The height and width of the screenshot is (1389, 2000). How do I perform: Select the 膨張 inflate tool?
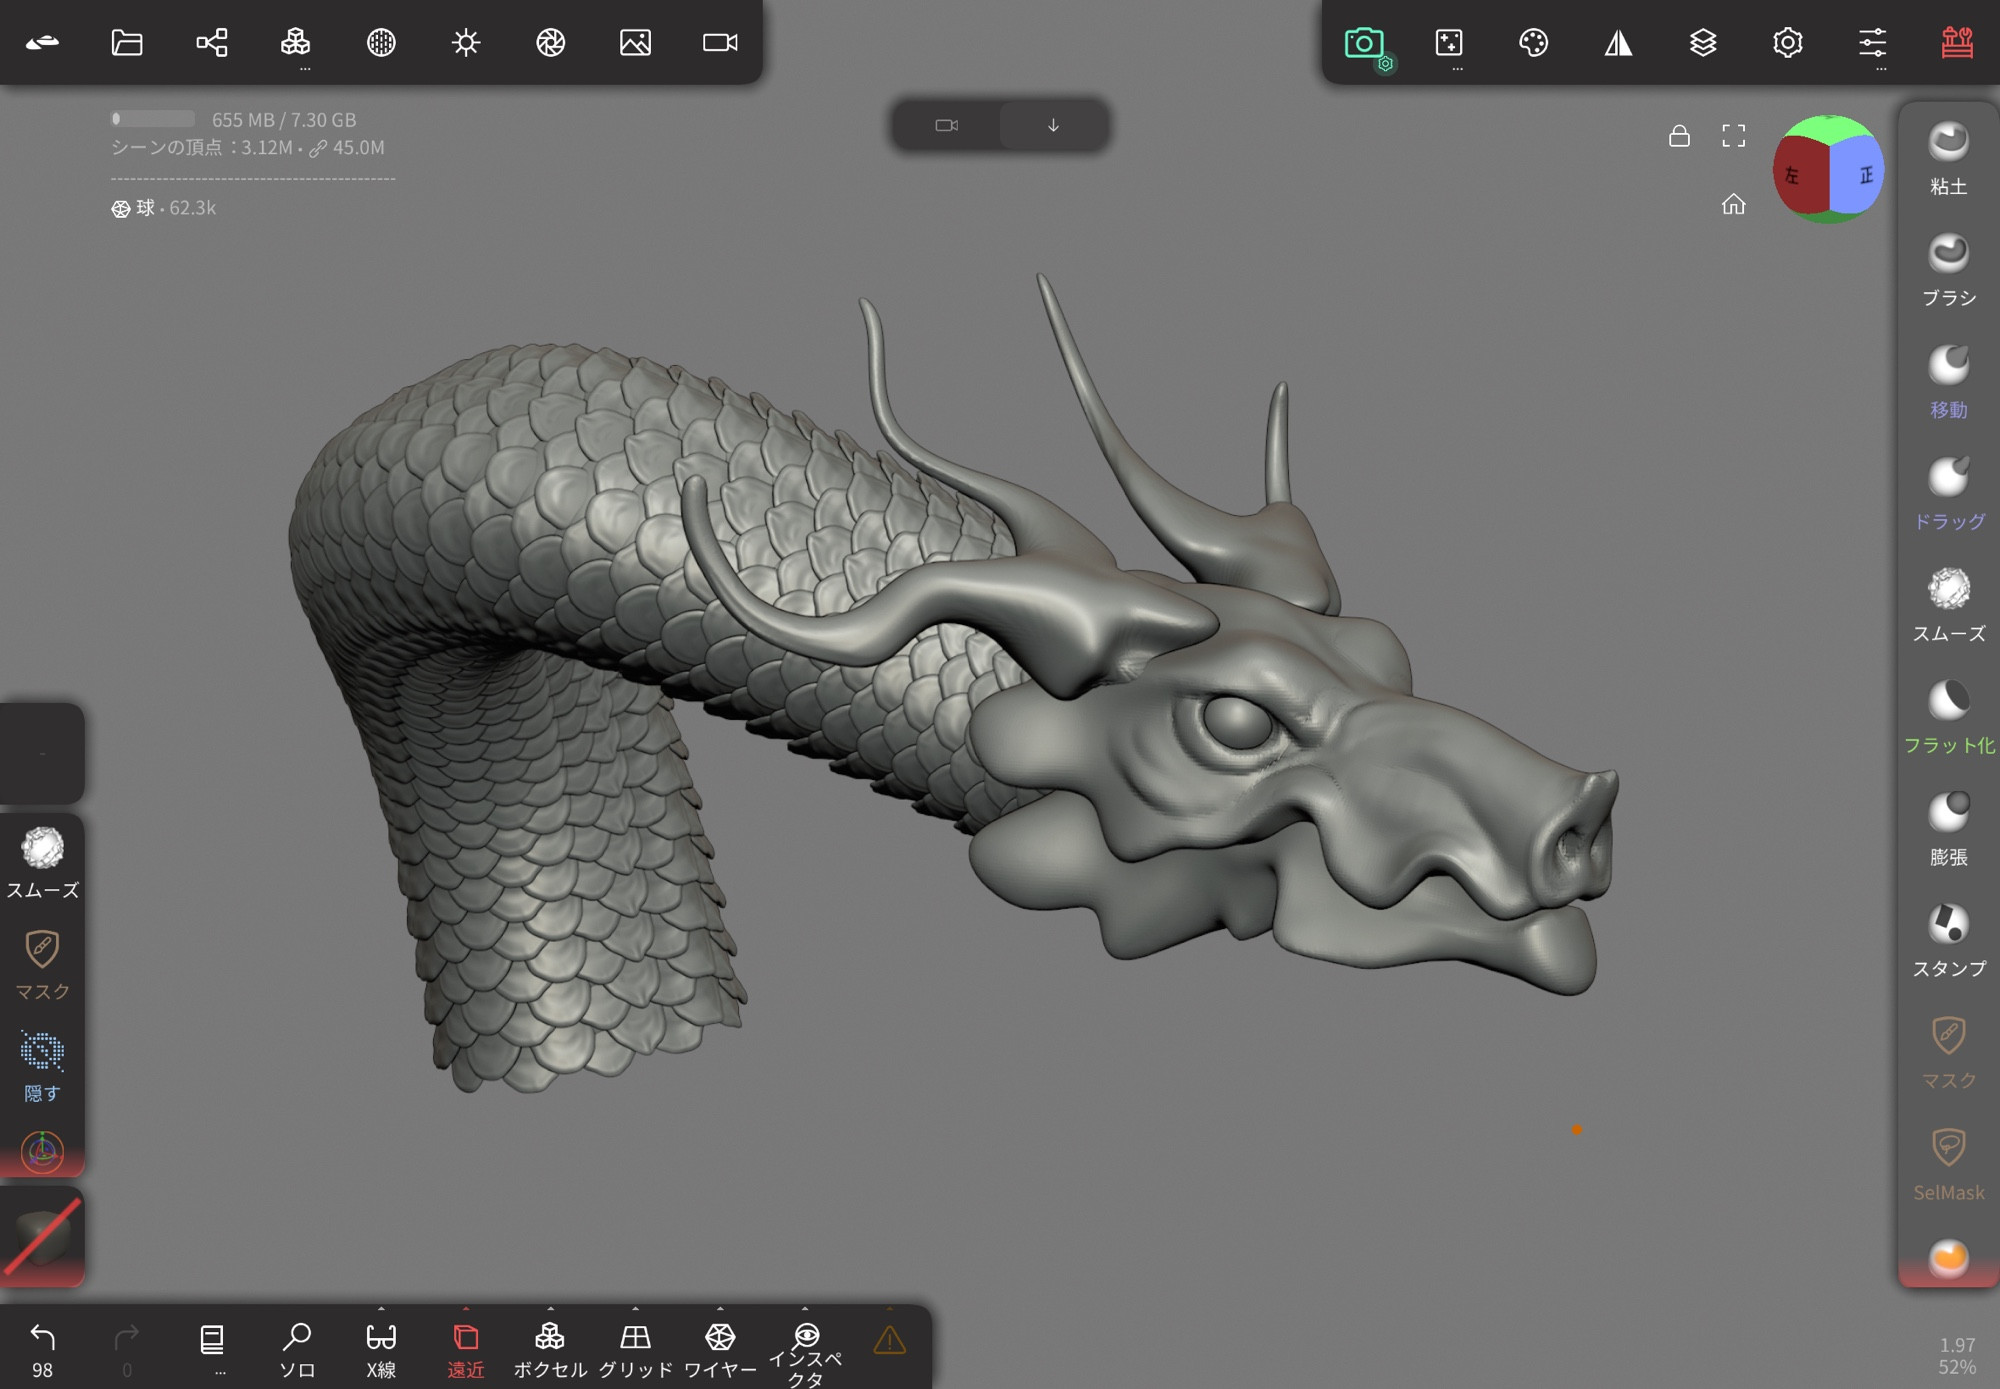pos(1949,830)
